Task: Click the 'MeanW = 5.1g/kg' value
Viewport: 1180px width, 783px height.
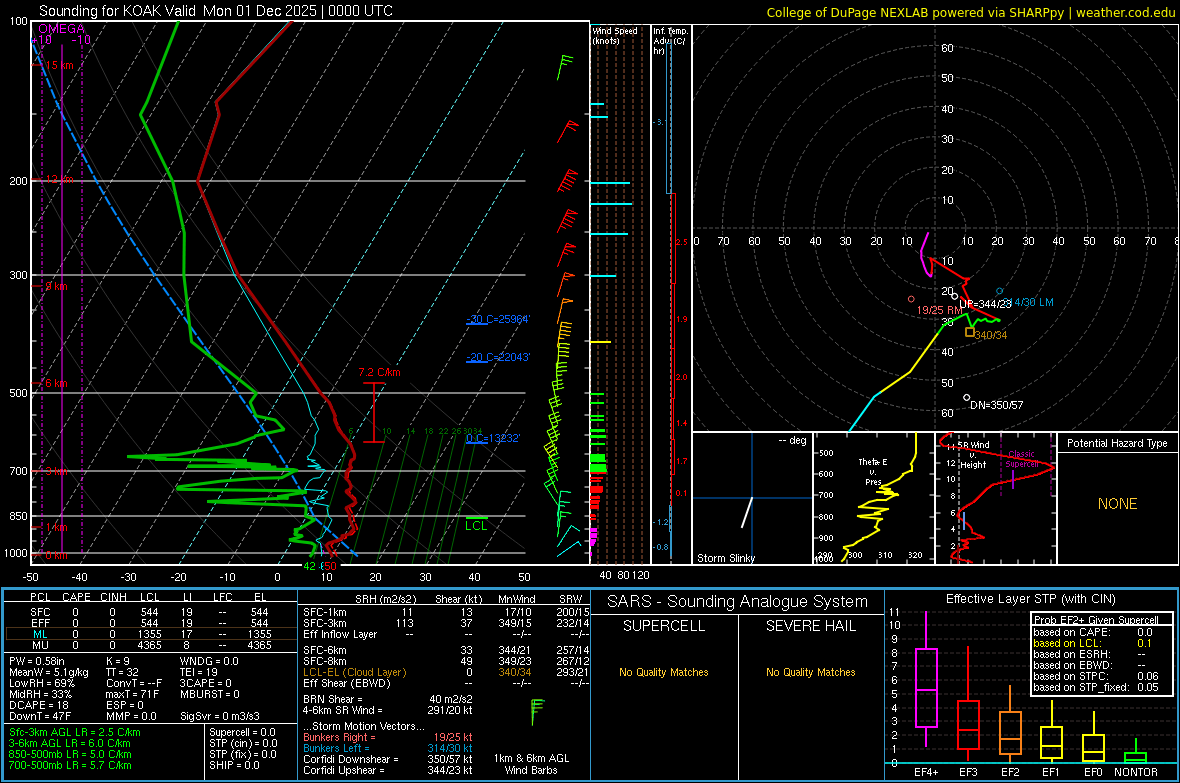Action: click(49, 672)
